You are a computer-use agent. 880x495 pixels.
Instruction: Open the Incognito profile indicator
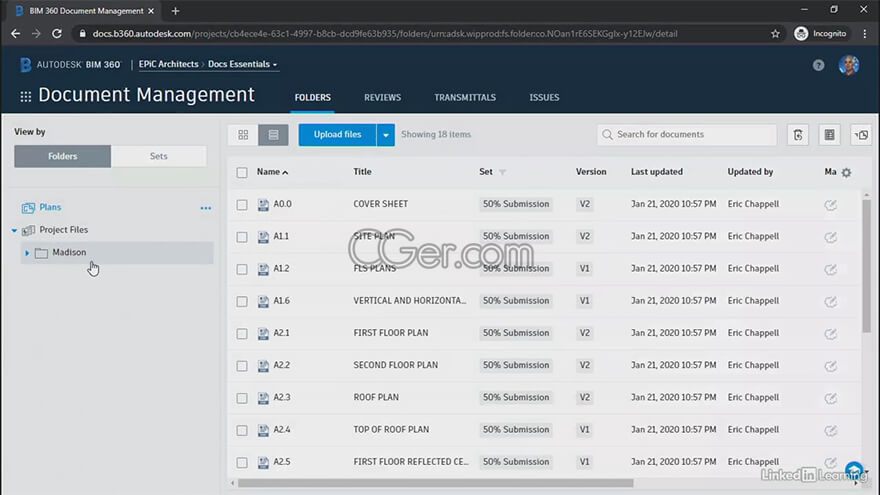click(820, 34)
